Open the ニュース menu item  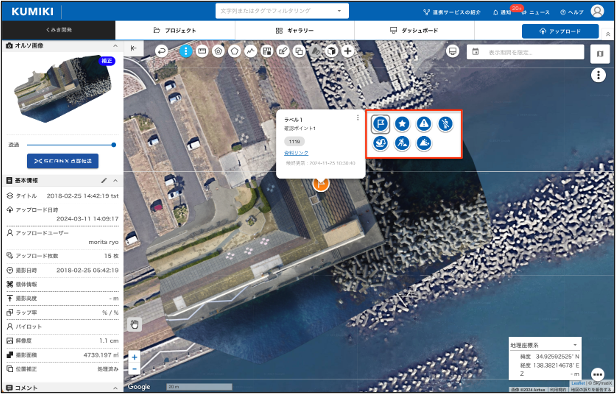click(536, 12)
